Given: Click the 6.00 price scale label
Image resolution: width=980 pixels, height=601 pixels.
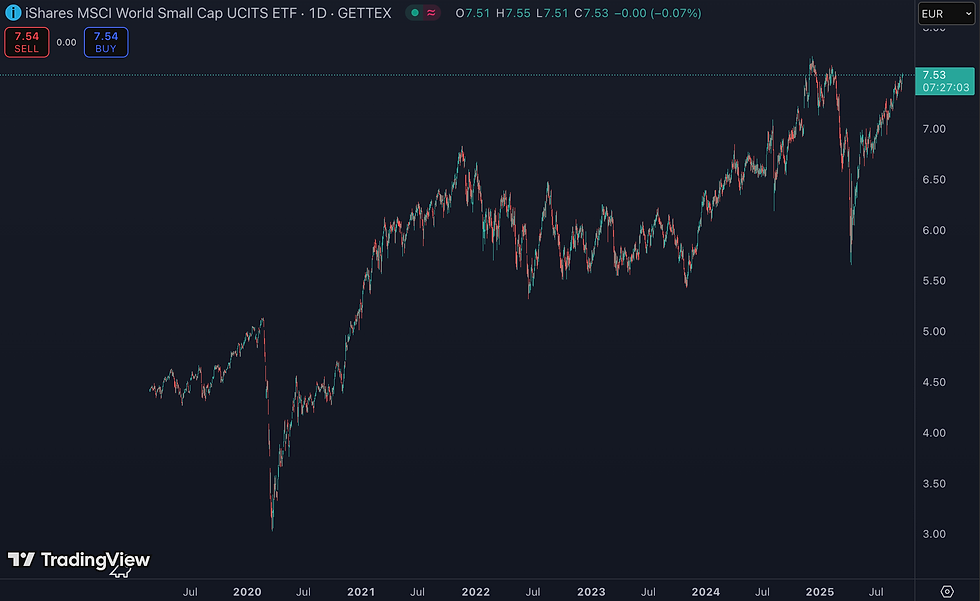Looking at the screenshot, I should click(934, 231).
